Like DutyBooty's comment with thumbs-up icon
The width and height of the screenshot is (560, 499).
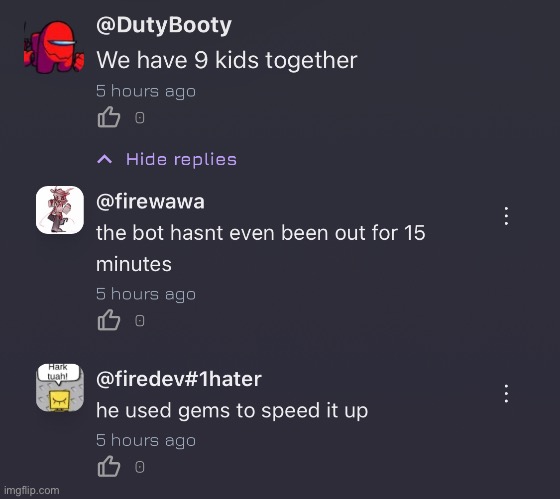(x=109, y=117)
